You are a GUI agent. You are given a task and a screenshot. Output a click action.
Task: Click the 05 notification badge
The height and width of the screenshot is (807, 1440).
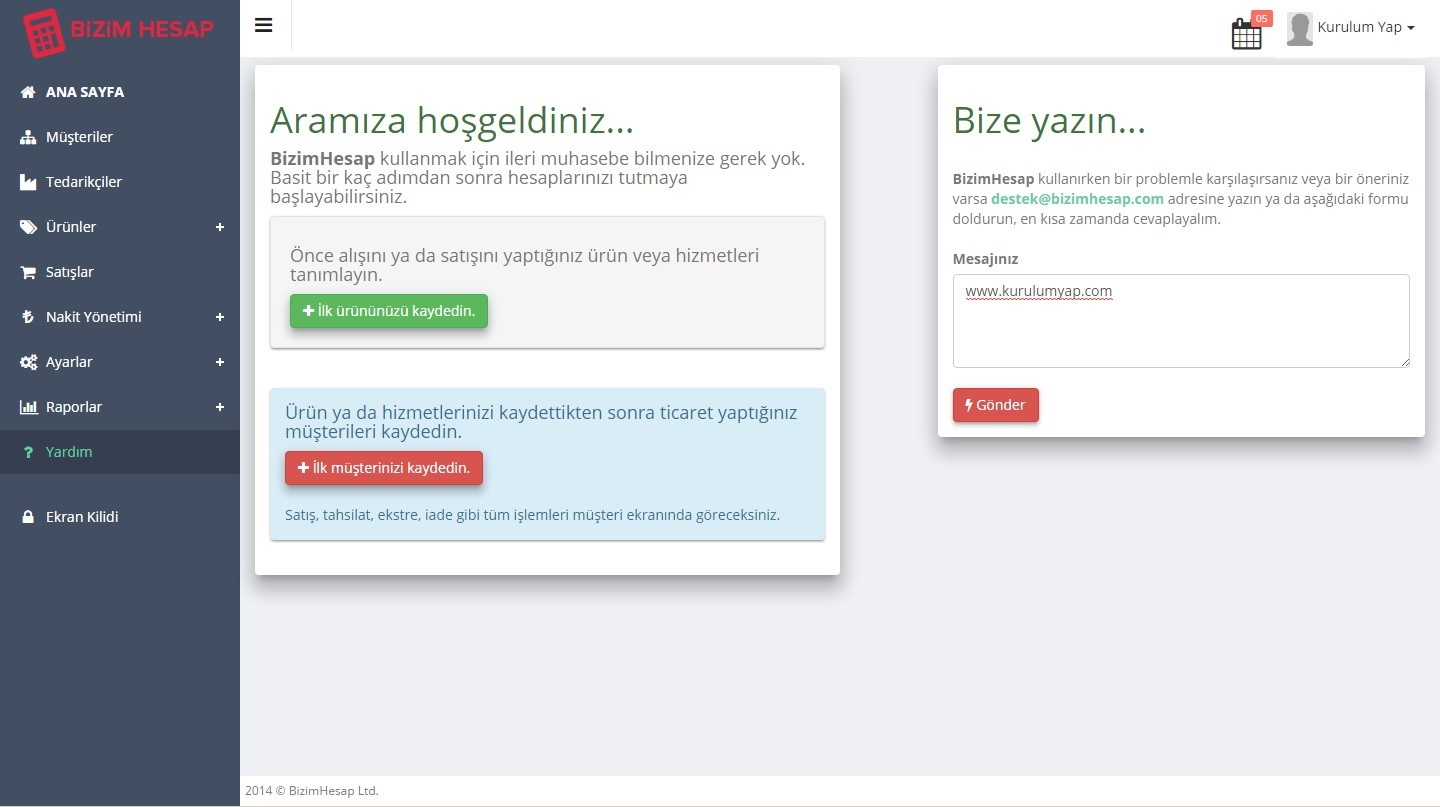(x=1262, y=18)
